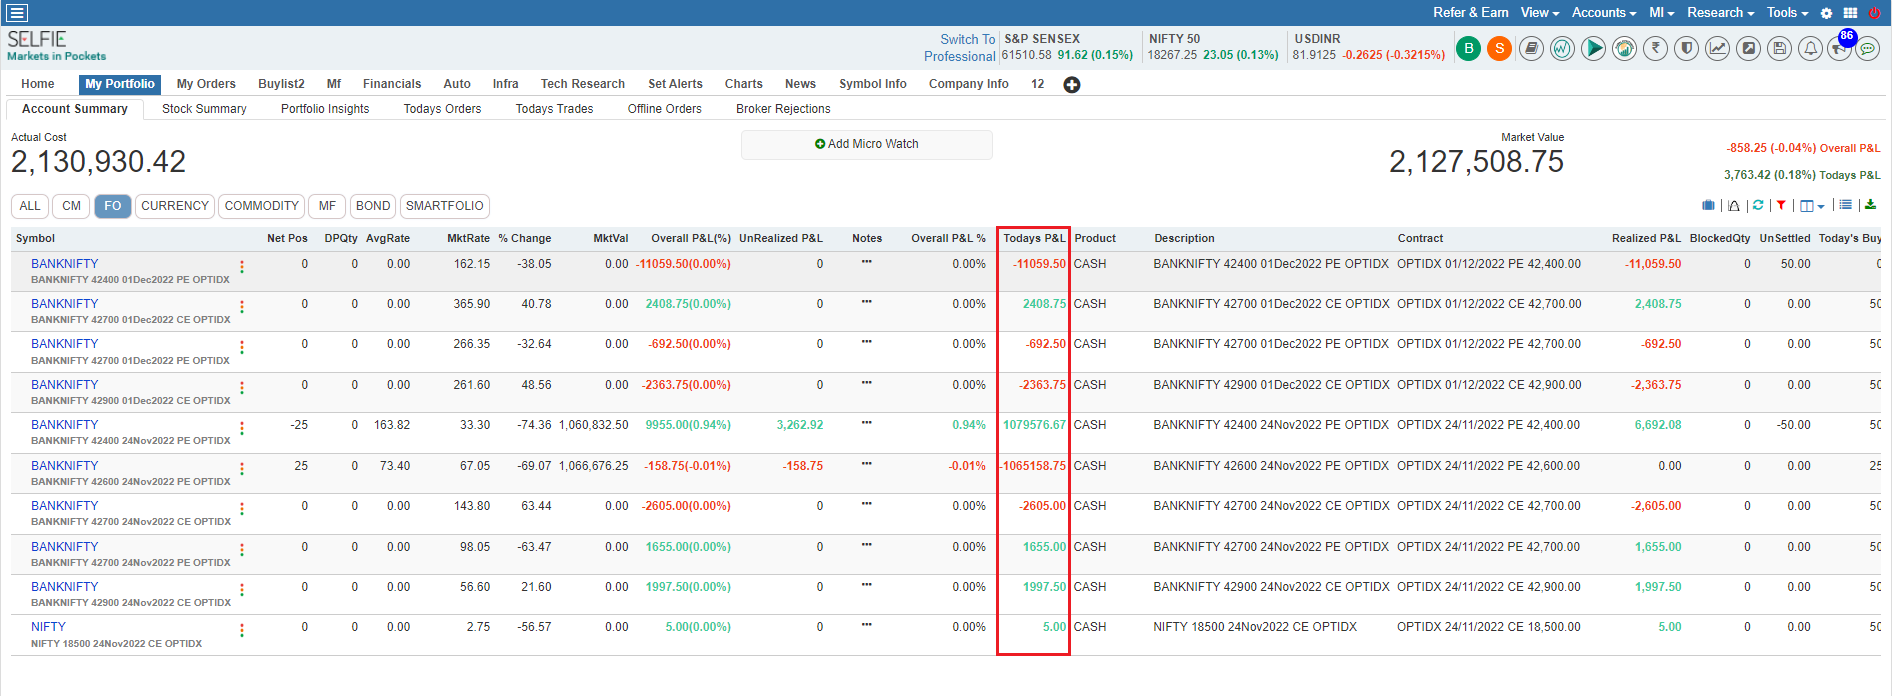Open the Tools dropdown menu
Viewport: 1892px width, 696px height.
point(1787,13)
